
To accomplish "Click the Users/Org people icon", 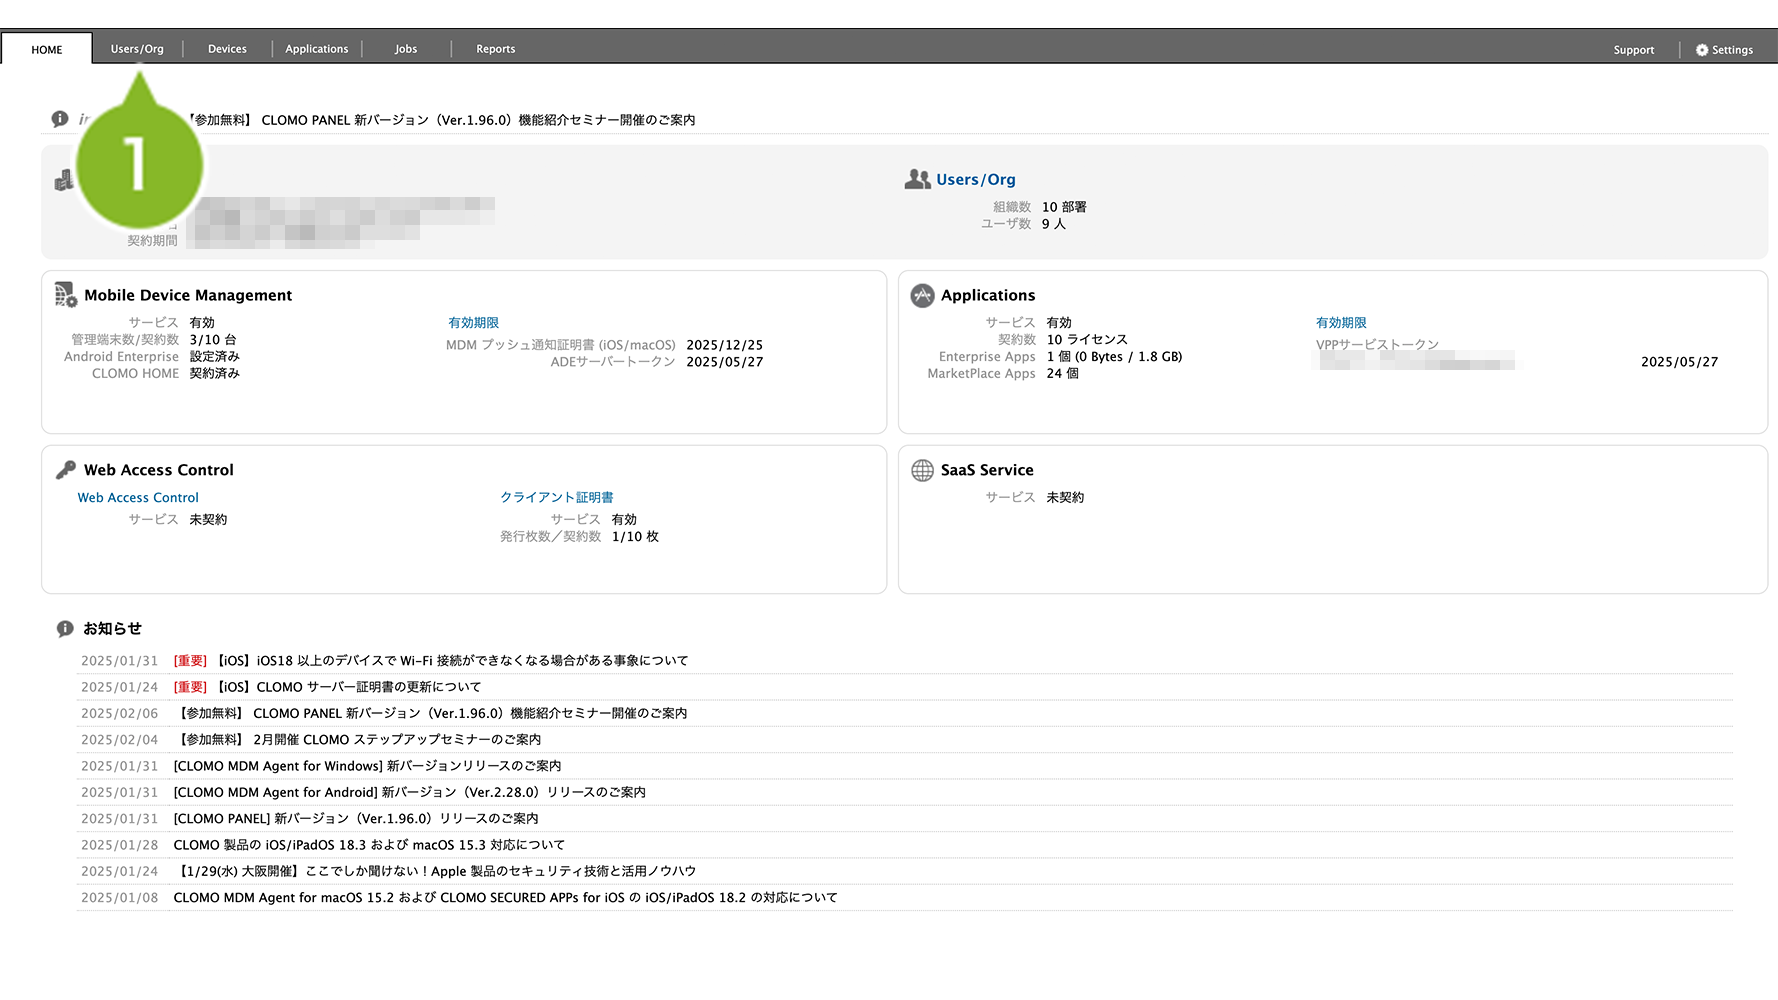I will pos(918,179).
